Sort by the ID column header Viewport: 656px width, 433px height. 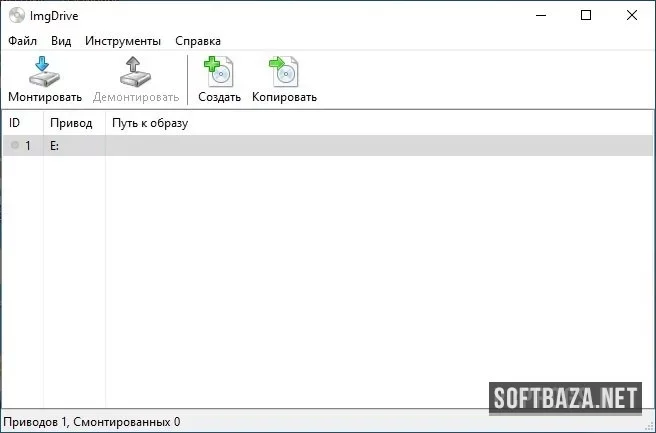23,123
